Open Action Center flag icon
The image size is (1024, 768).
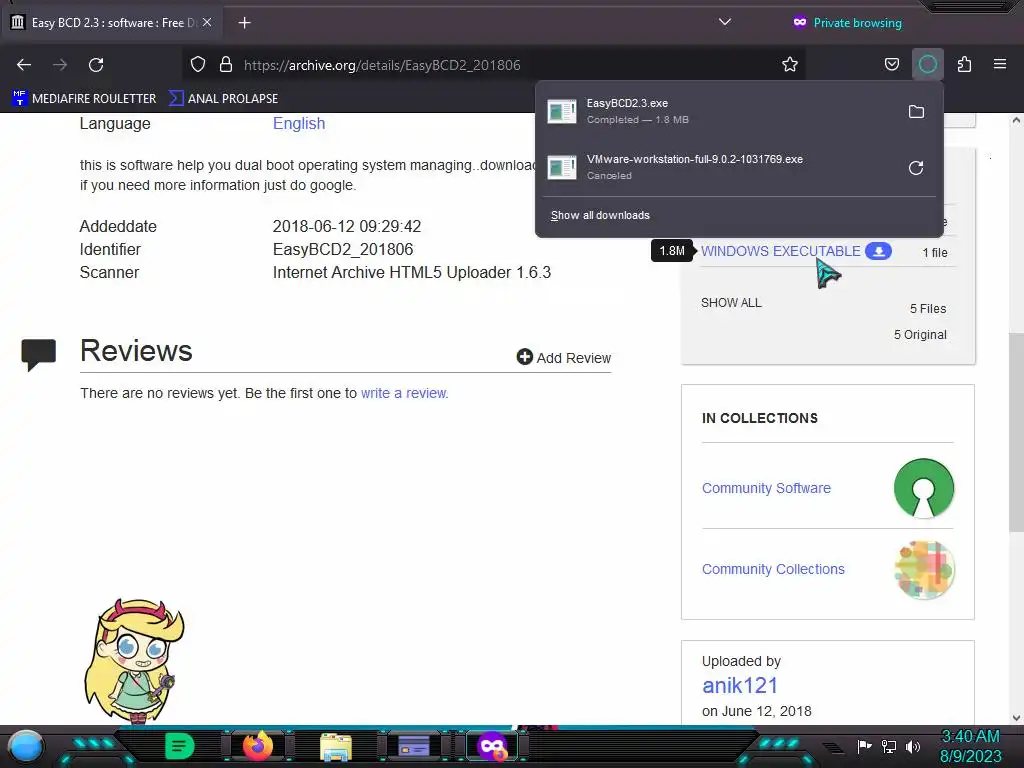coord(864,746)
